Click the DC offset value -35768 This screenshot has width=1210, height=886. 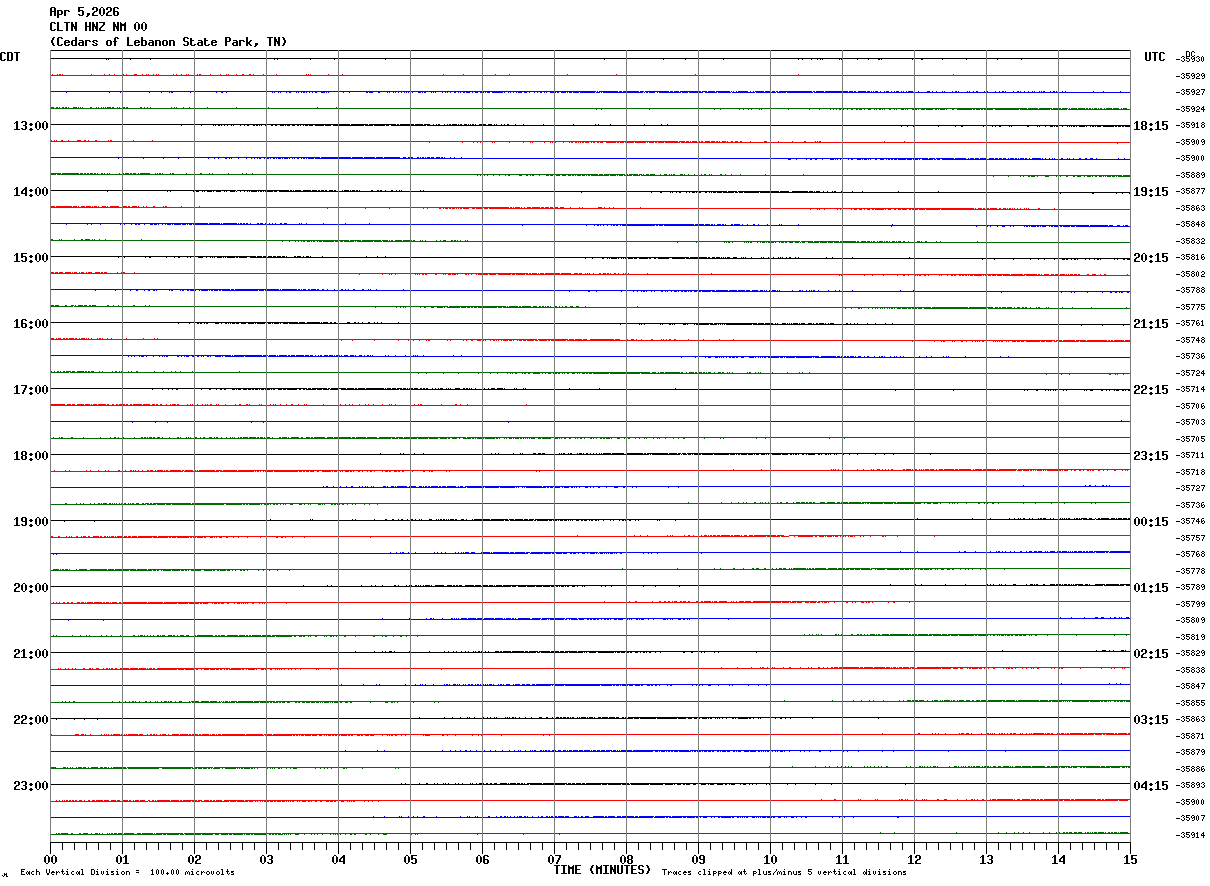coord(1190,554)
